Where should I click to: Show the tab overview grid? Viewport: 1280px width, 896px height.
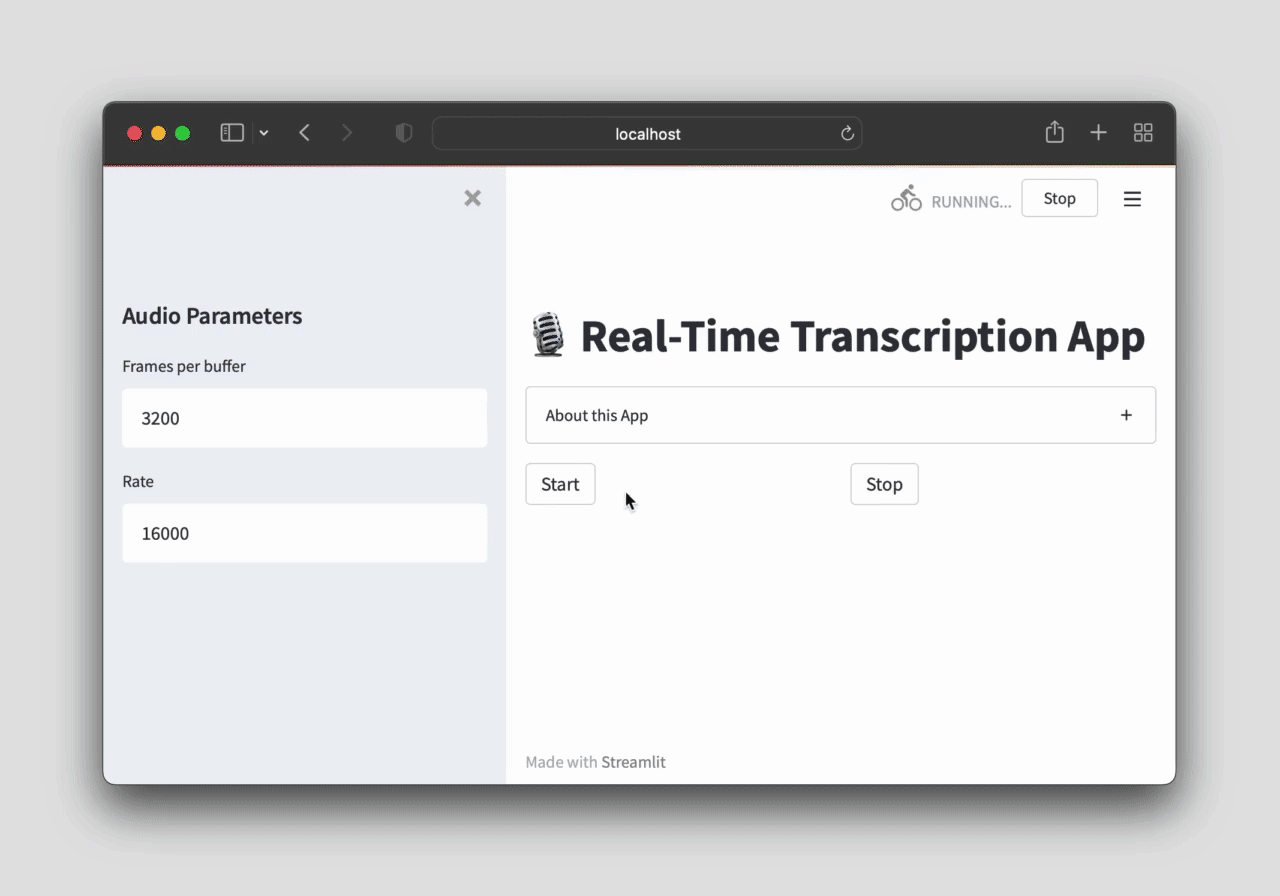click(1143, 133)
